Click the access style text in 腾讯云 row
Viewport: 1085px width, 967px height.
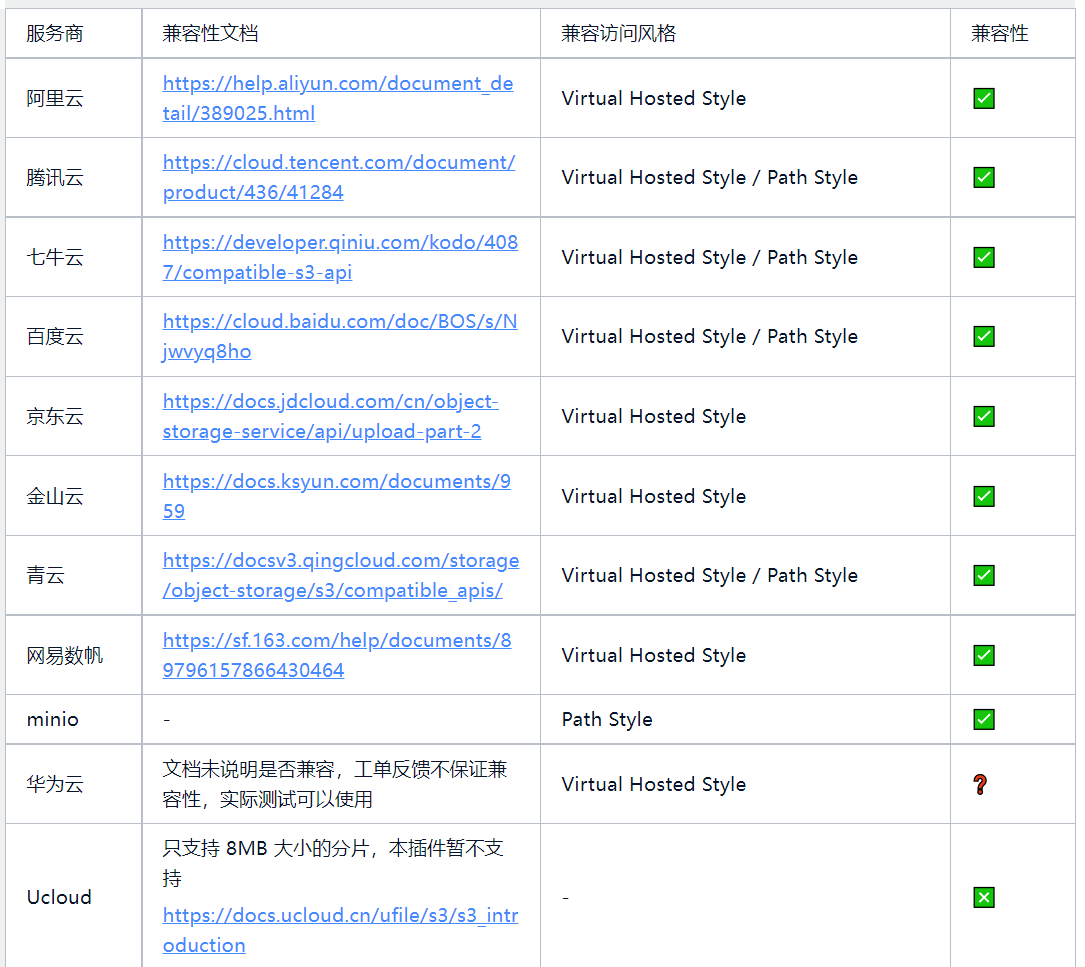709,177
